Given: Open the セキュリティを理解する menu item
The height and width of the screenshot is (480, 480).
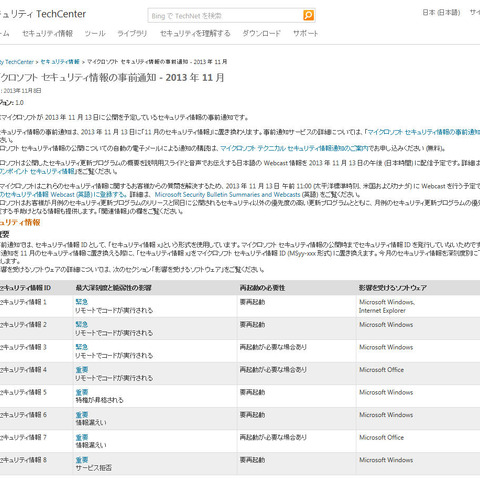Looking at the screenshot, I should click(195, 33).
